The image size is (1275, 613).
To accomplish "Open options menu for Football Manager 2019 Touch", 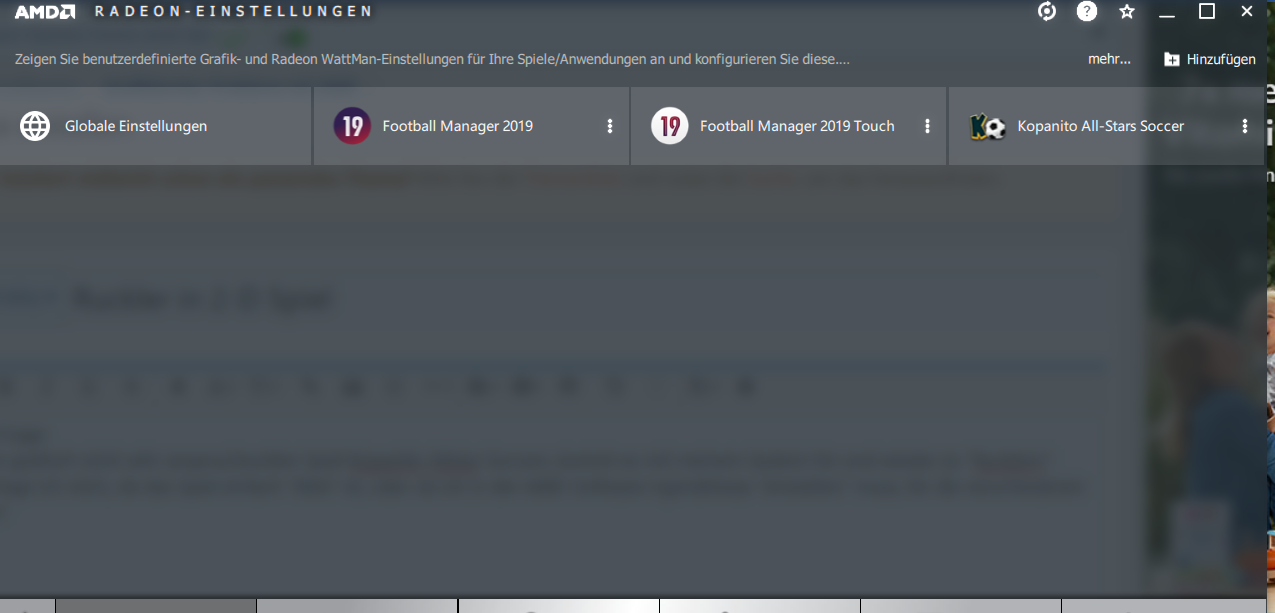I will [927, 126].
